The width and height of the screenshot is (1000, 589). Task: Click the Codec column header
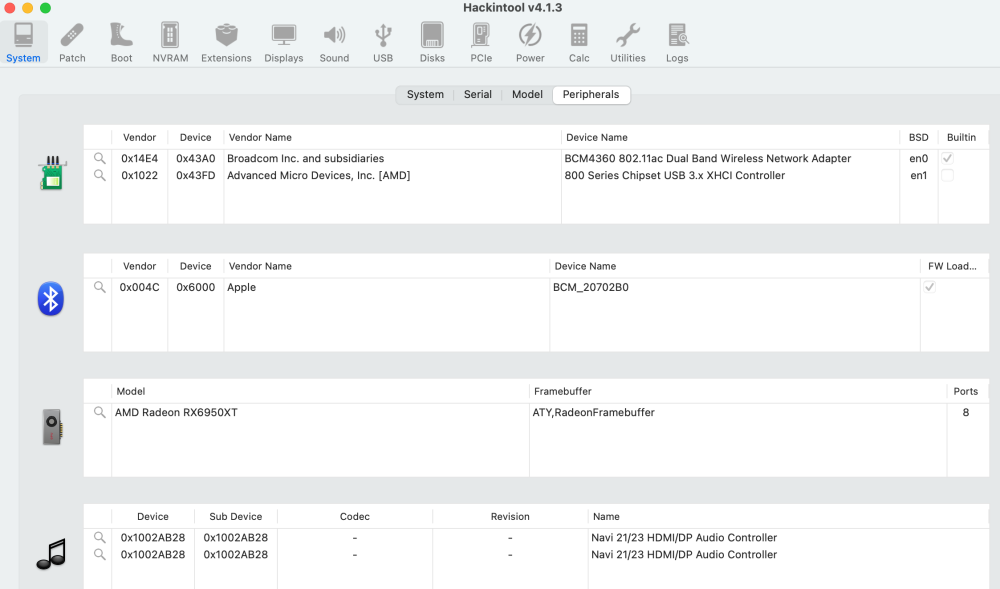[x=355, y=516]
